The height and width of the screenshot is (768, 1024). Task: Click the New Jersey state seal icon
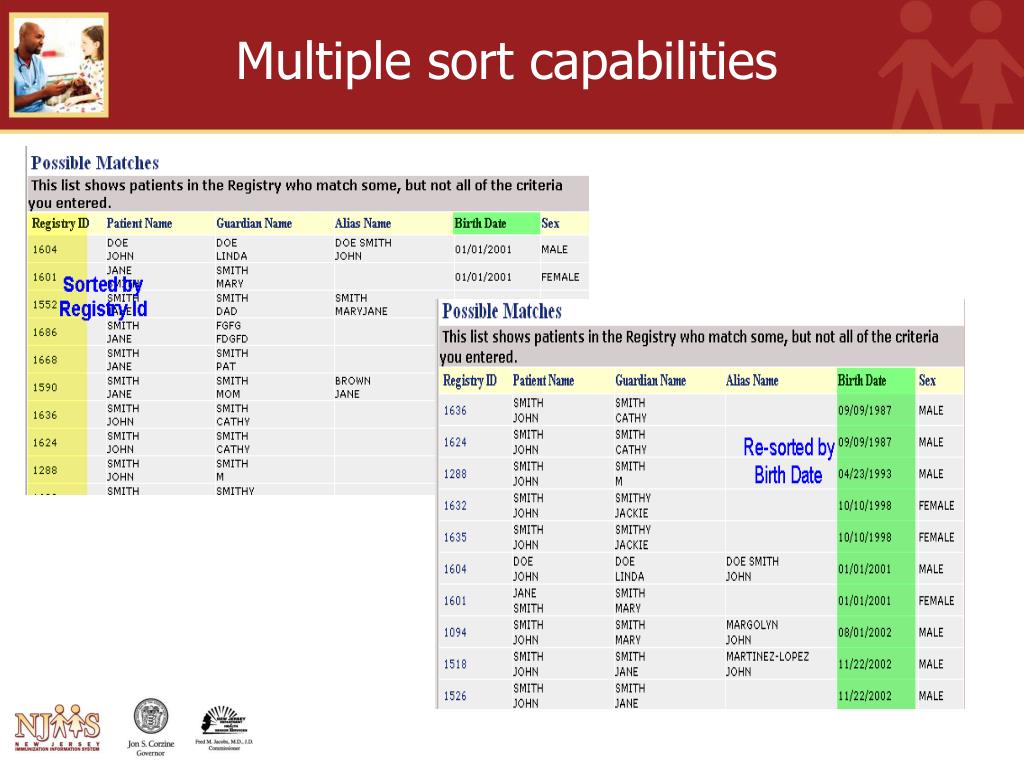tap(151, 717)
